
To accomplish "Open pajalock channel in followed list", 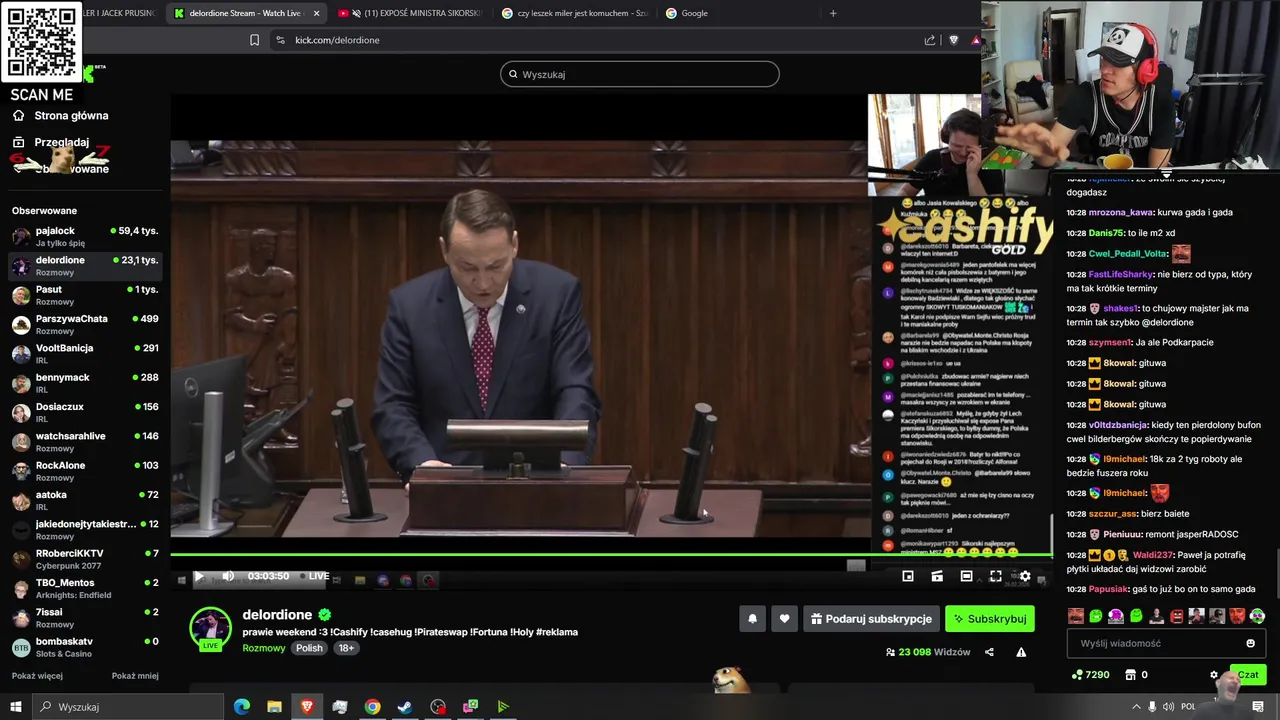I will (x=85, y=236).
